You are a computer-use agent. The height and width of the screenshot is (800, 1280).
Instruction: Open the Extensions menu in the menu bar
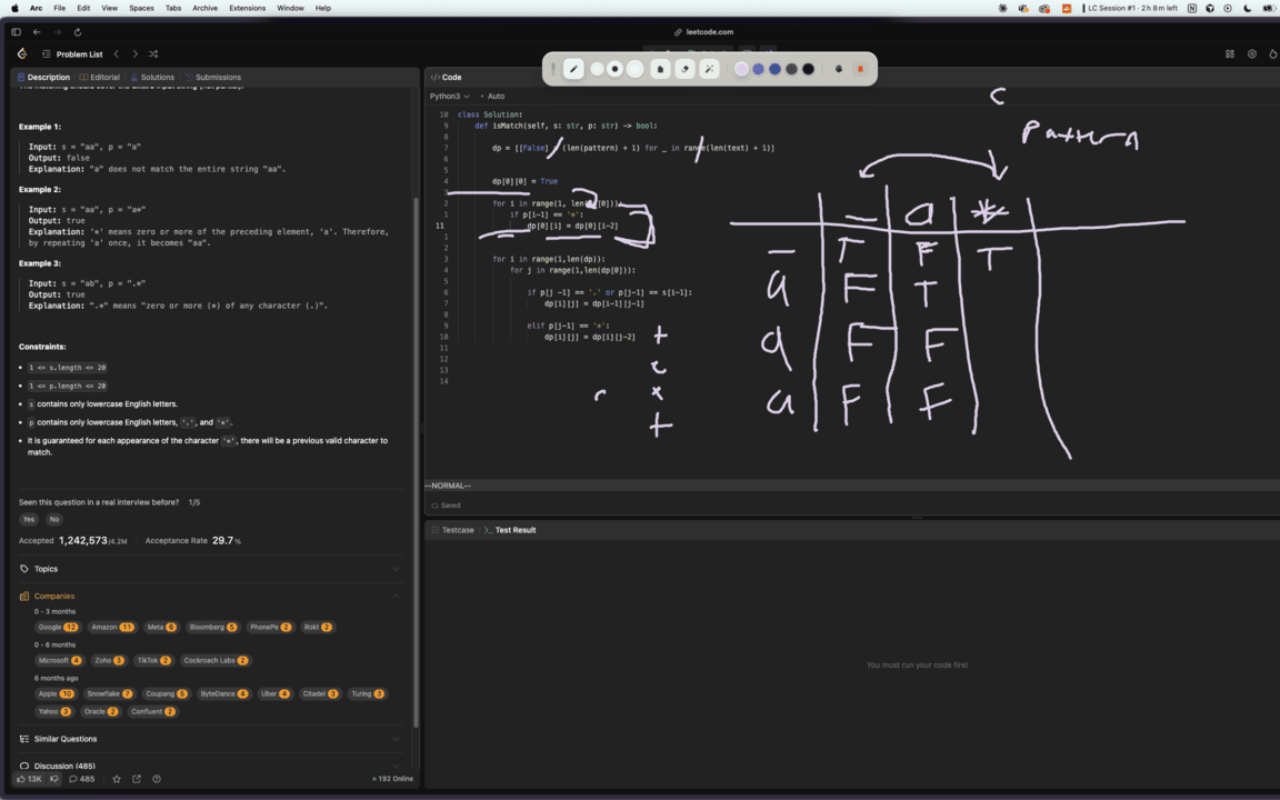click(x=247, y=8)
